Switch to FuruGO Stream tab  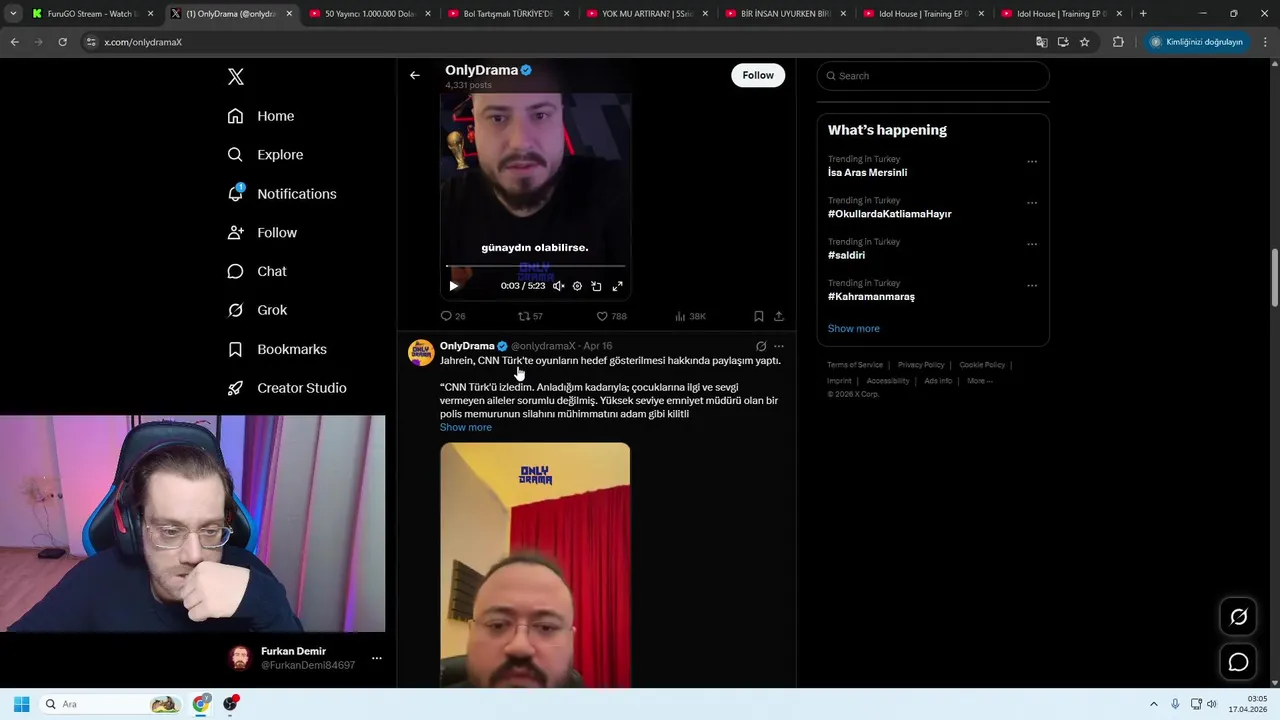point(92,14)
